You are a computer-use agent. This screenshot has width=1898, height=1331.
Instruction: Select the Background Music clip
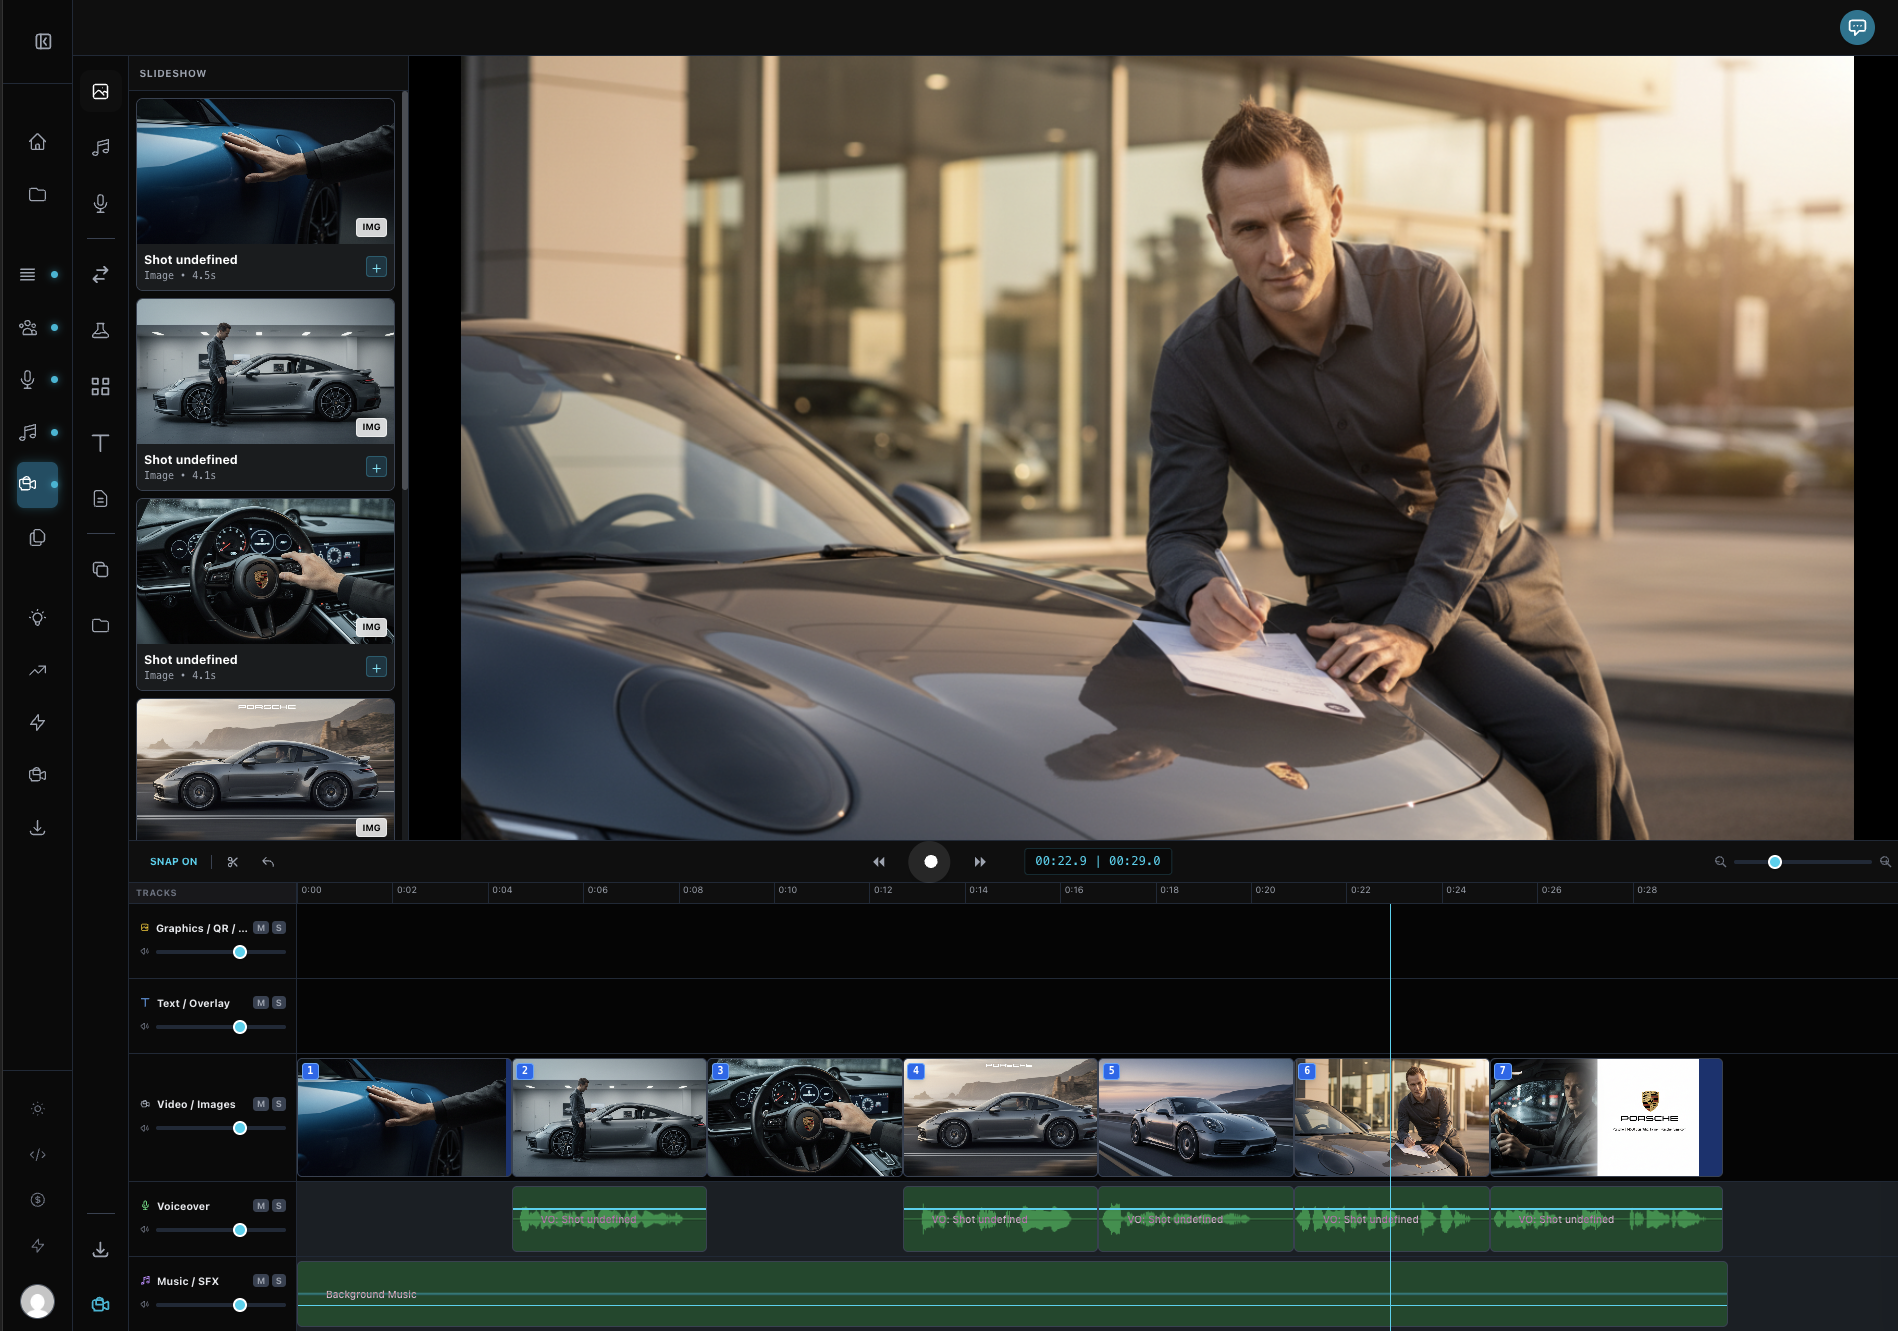point(1012,1294)
